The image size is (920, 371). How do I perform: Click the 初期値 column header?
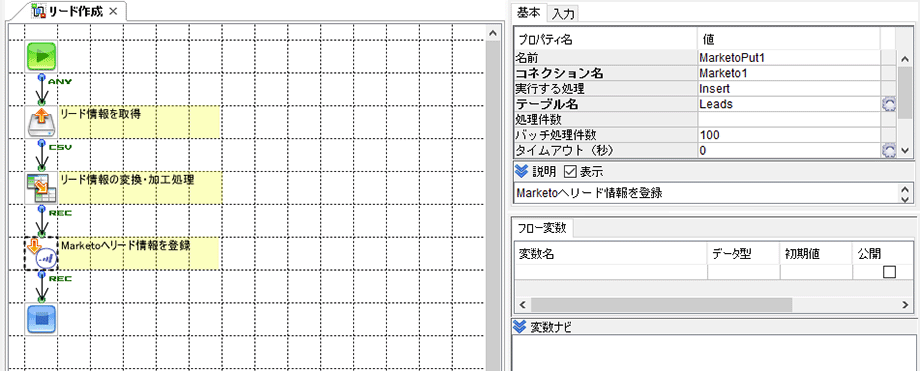pos(816,254)
